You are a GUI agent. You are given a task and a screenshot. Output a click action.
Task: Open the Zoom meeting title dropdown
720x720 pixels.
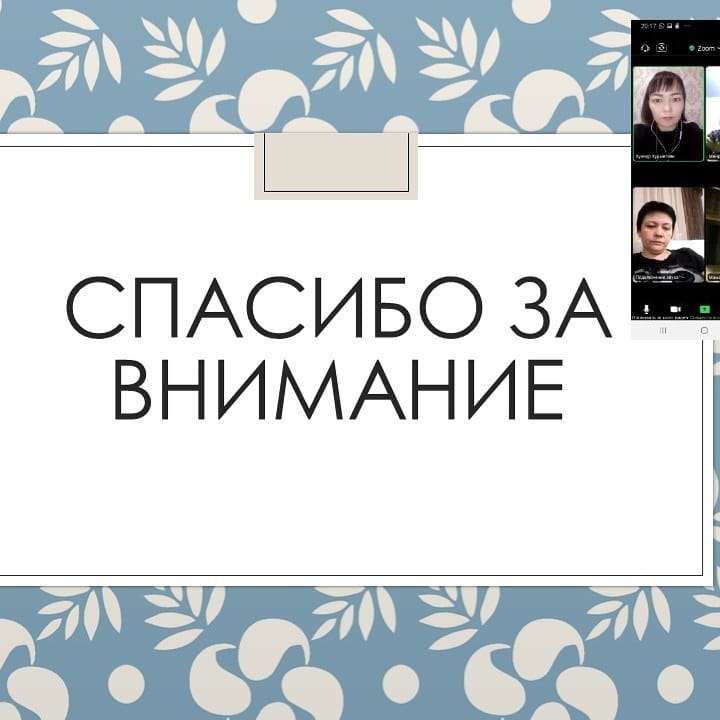pyautogui.click(x=708, y=48)
